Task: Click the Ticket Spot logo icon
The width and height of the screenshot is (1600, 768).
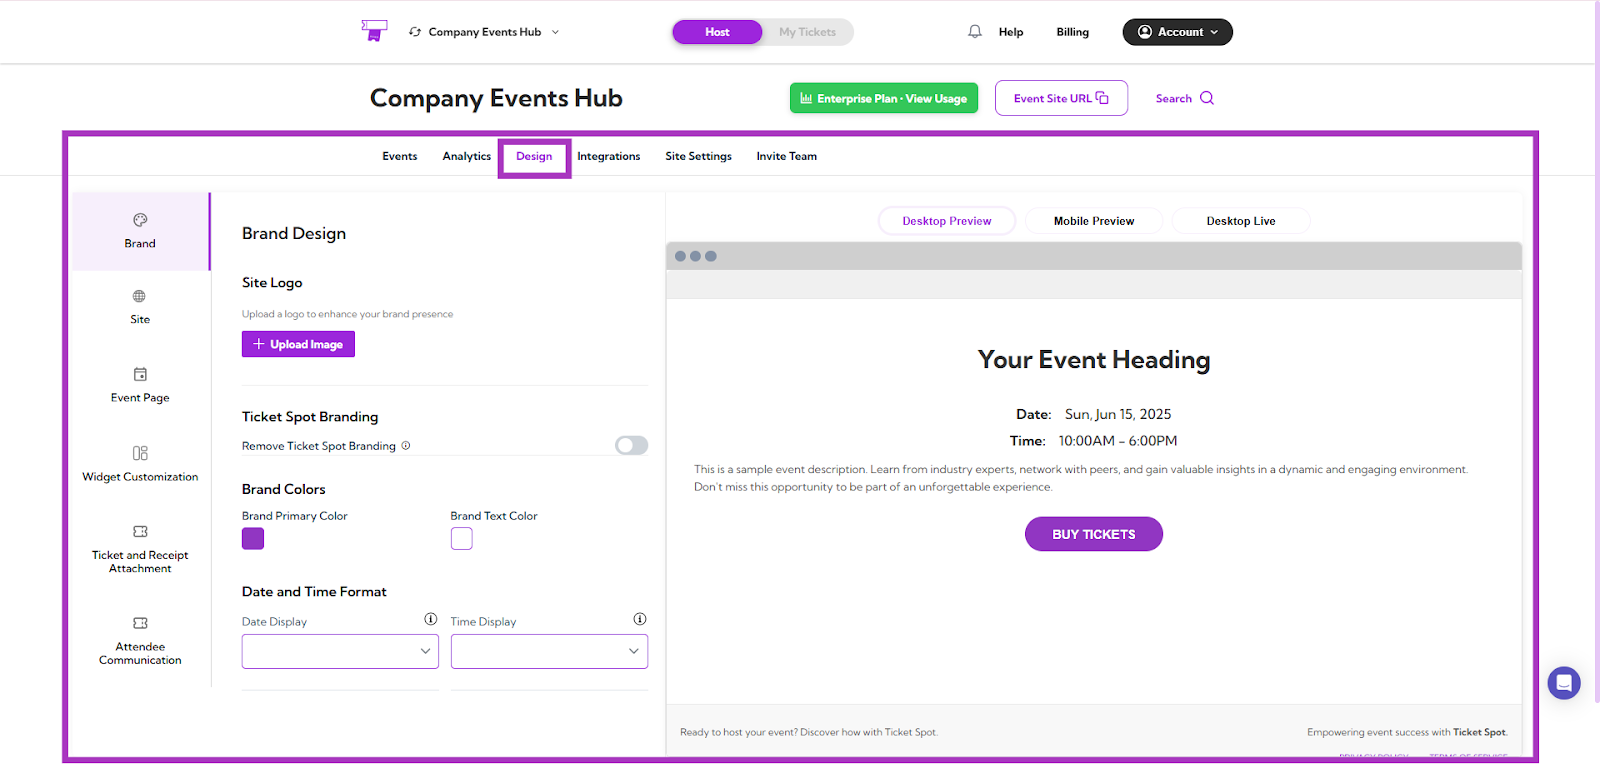Action: (x=374, y=31)
